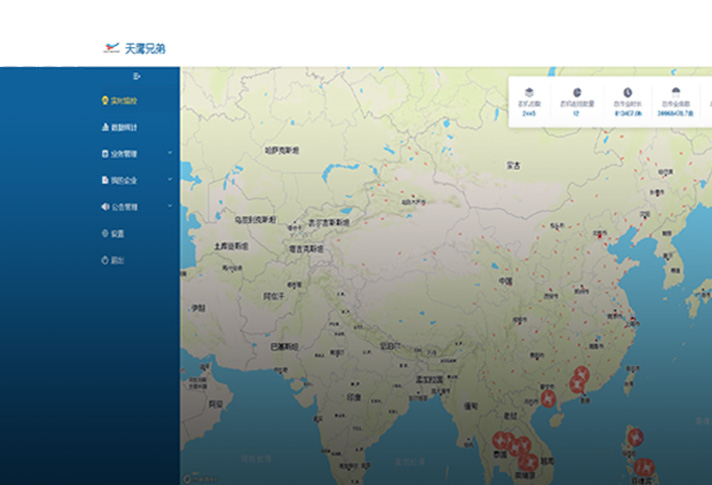
Task: Click the 飞机总数 count value
Action: tap(529, 113)
